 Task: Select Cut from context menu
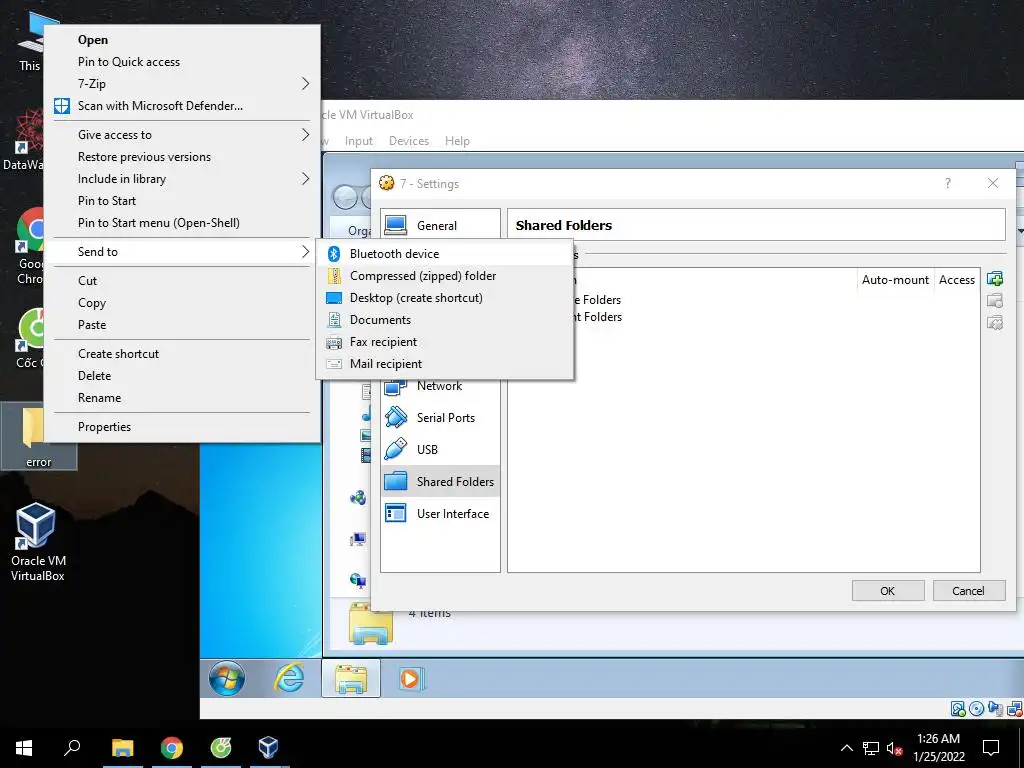click(x=182, y=281)
